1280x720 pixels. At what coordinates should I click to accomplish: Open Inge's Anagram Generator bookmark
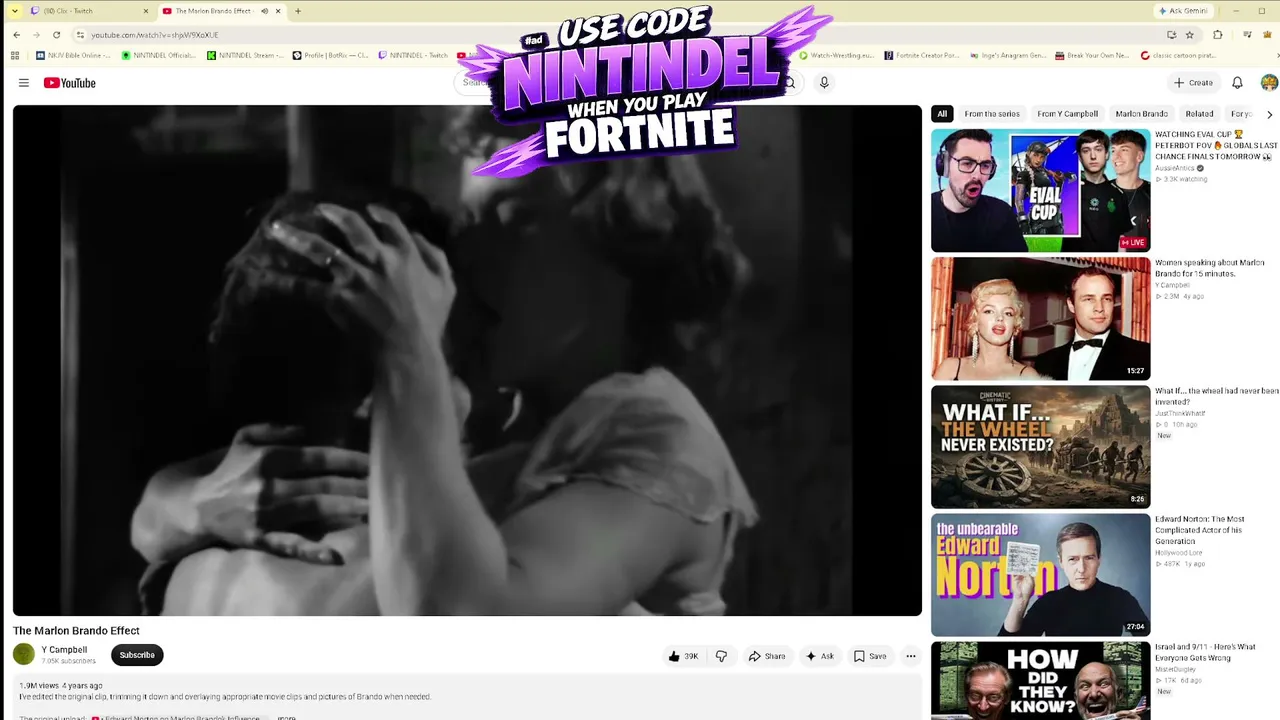point(1008,55)
